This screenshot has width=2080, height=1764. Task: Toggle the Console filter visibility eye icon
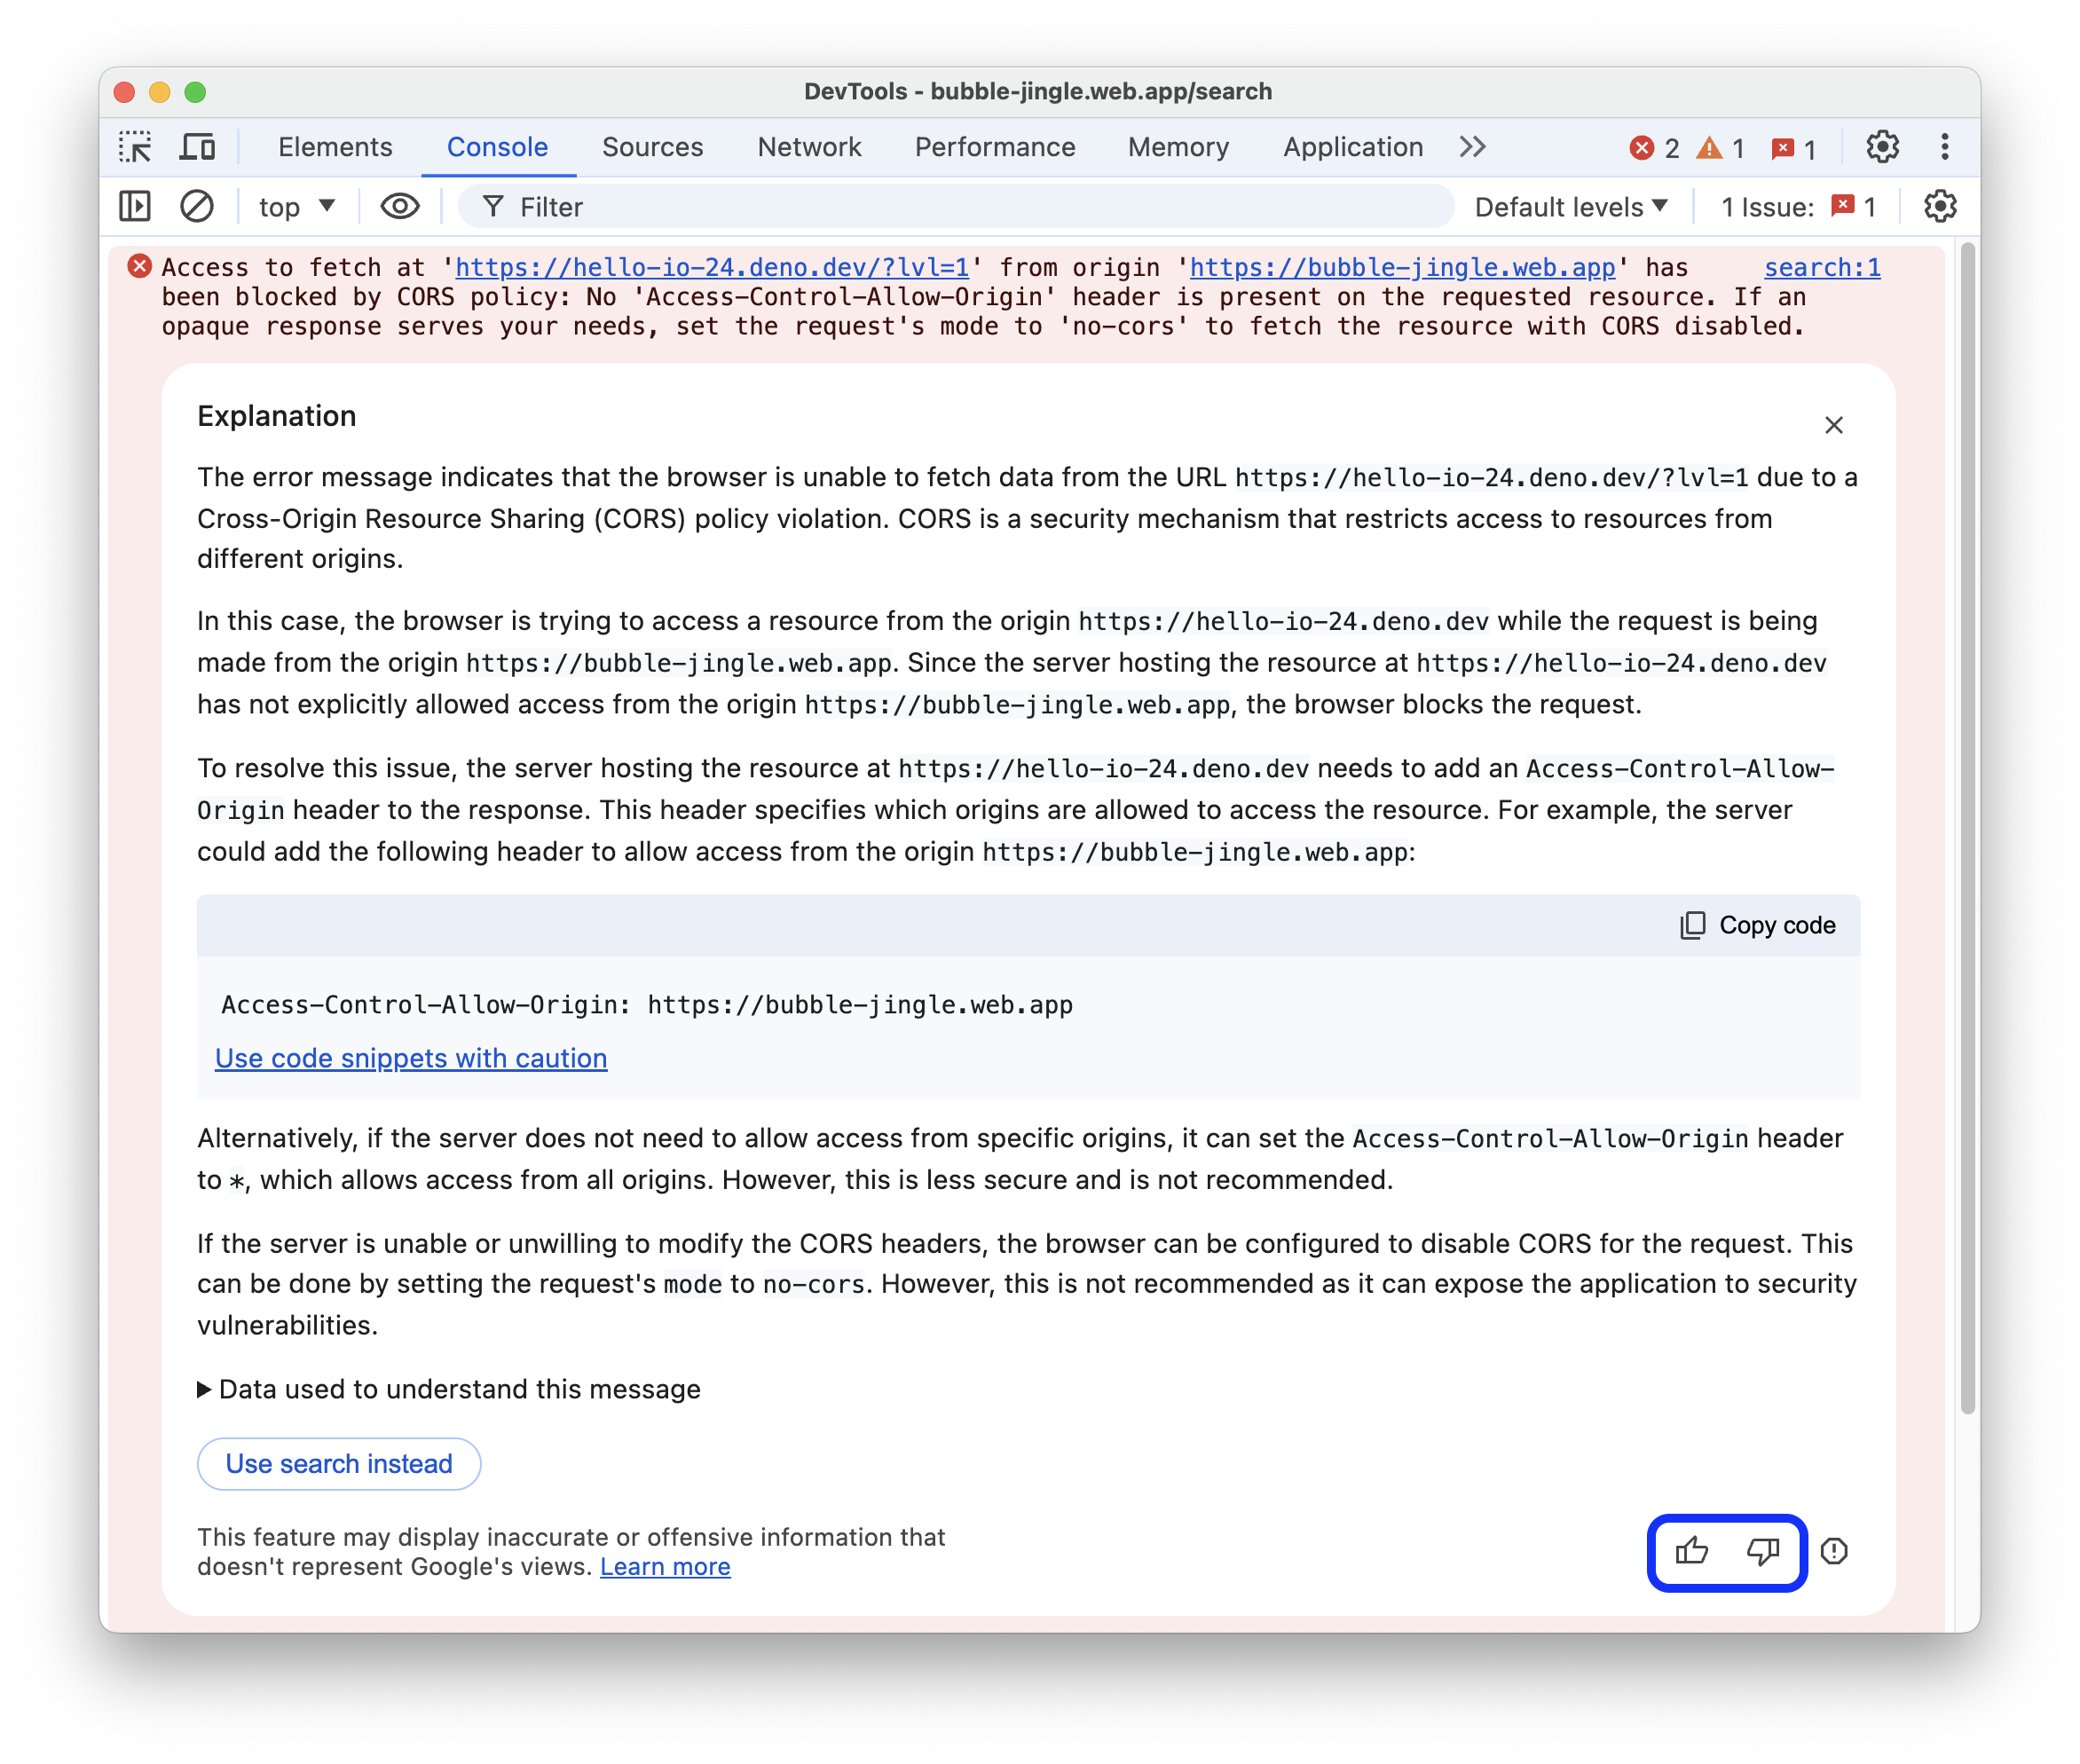396,209
